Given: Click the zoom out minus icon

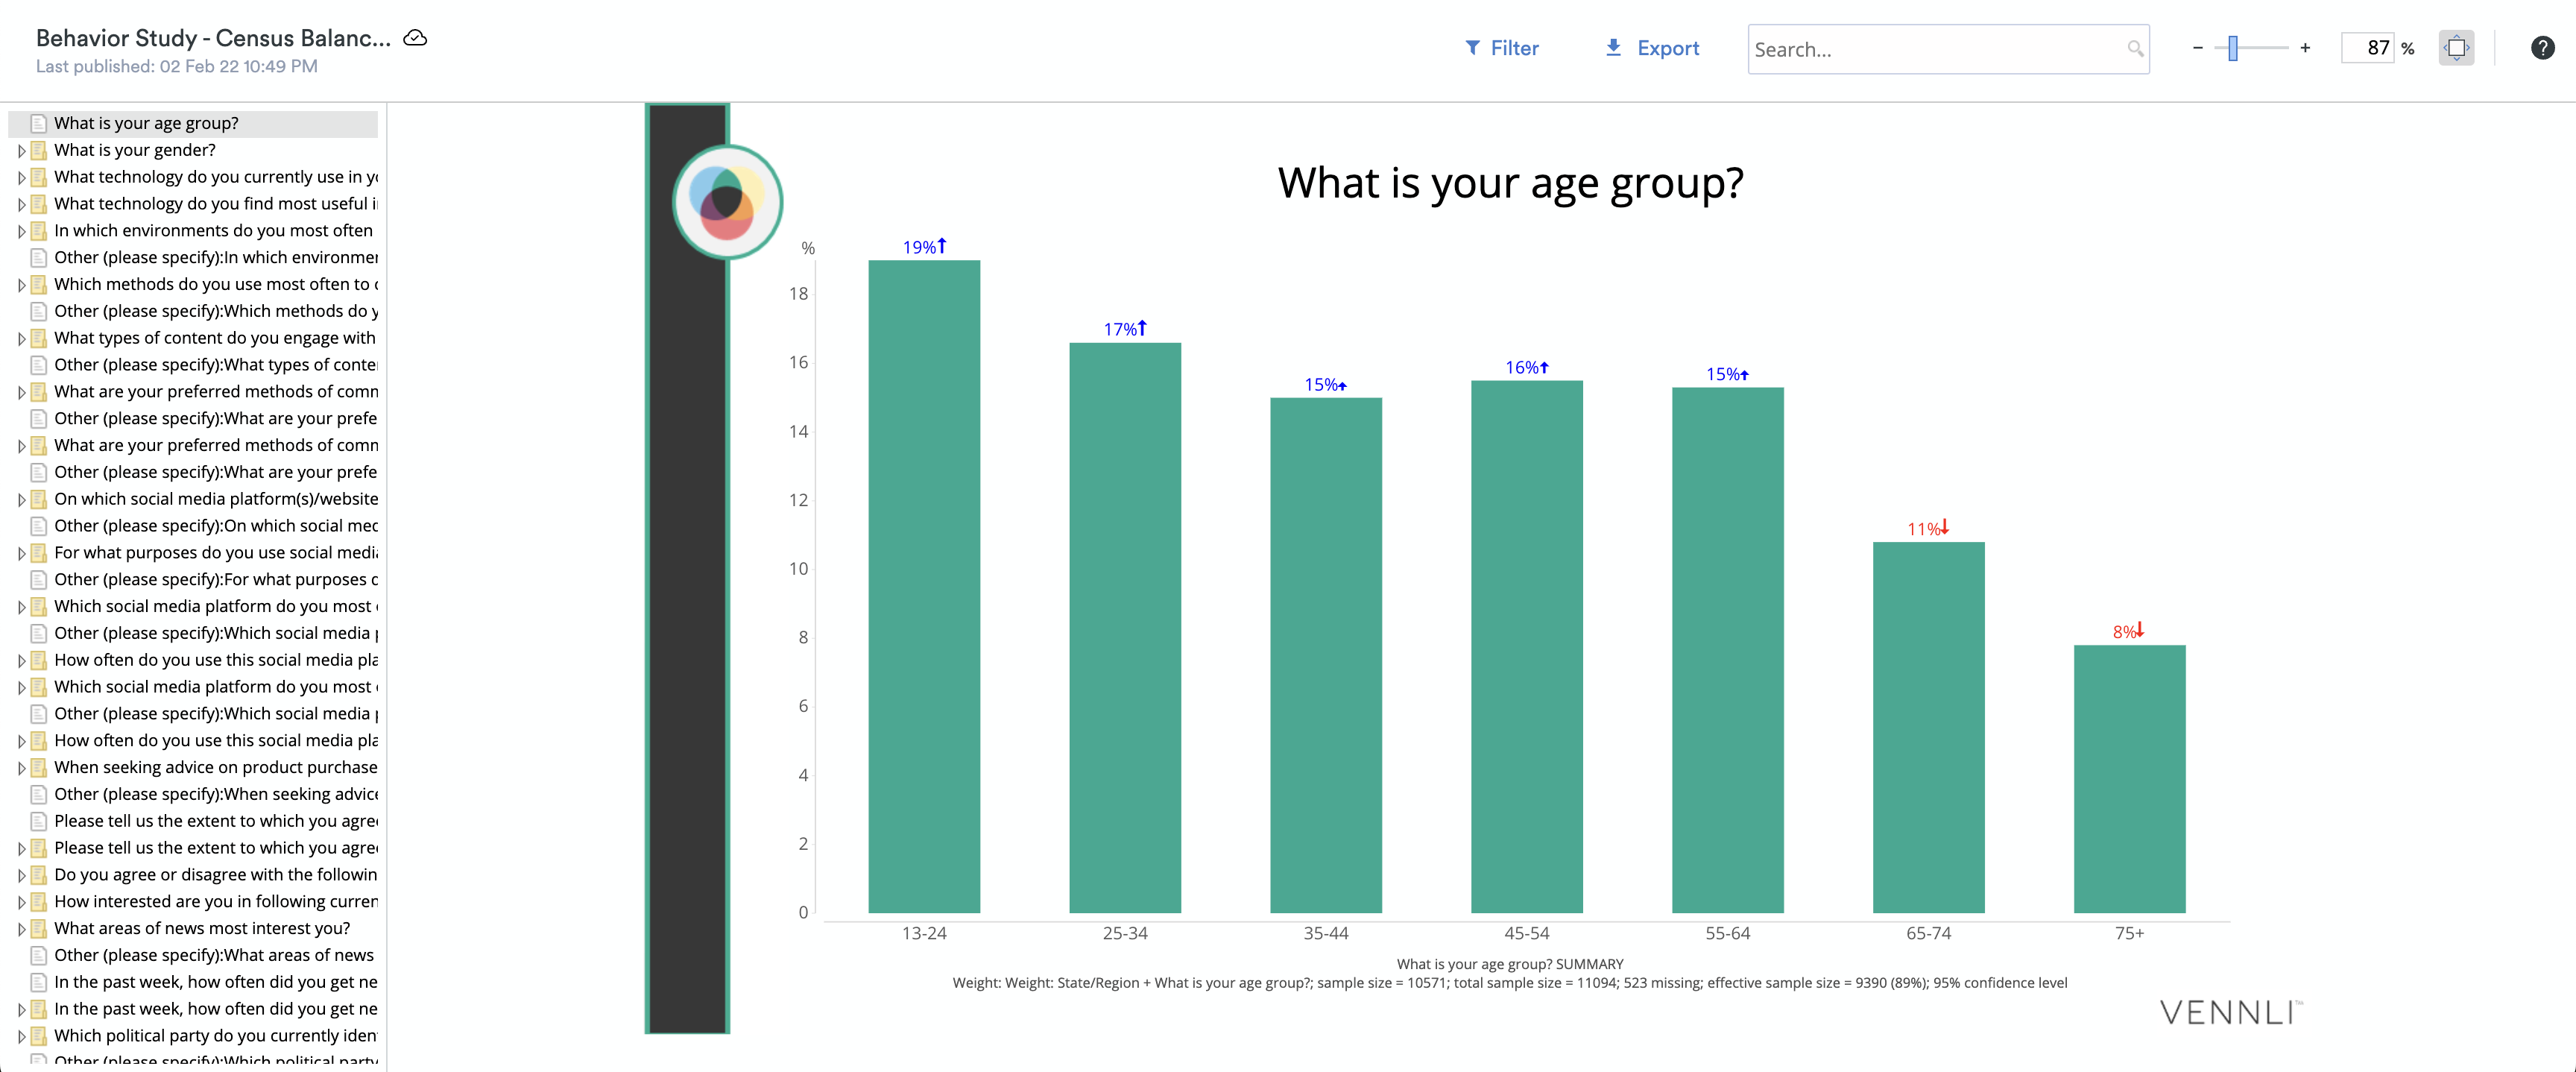Looking at the screenshot, I should [2197, 48].
